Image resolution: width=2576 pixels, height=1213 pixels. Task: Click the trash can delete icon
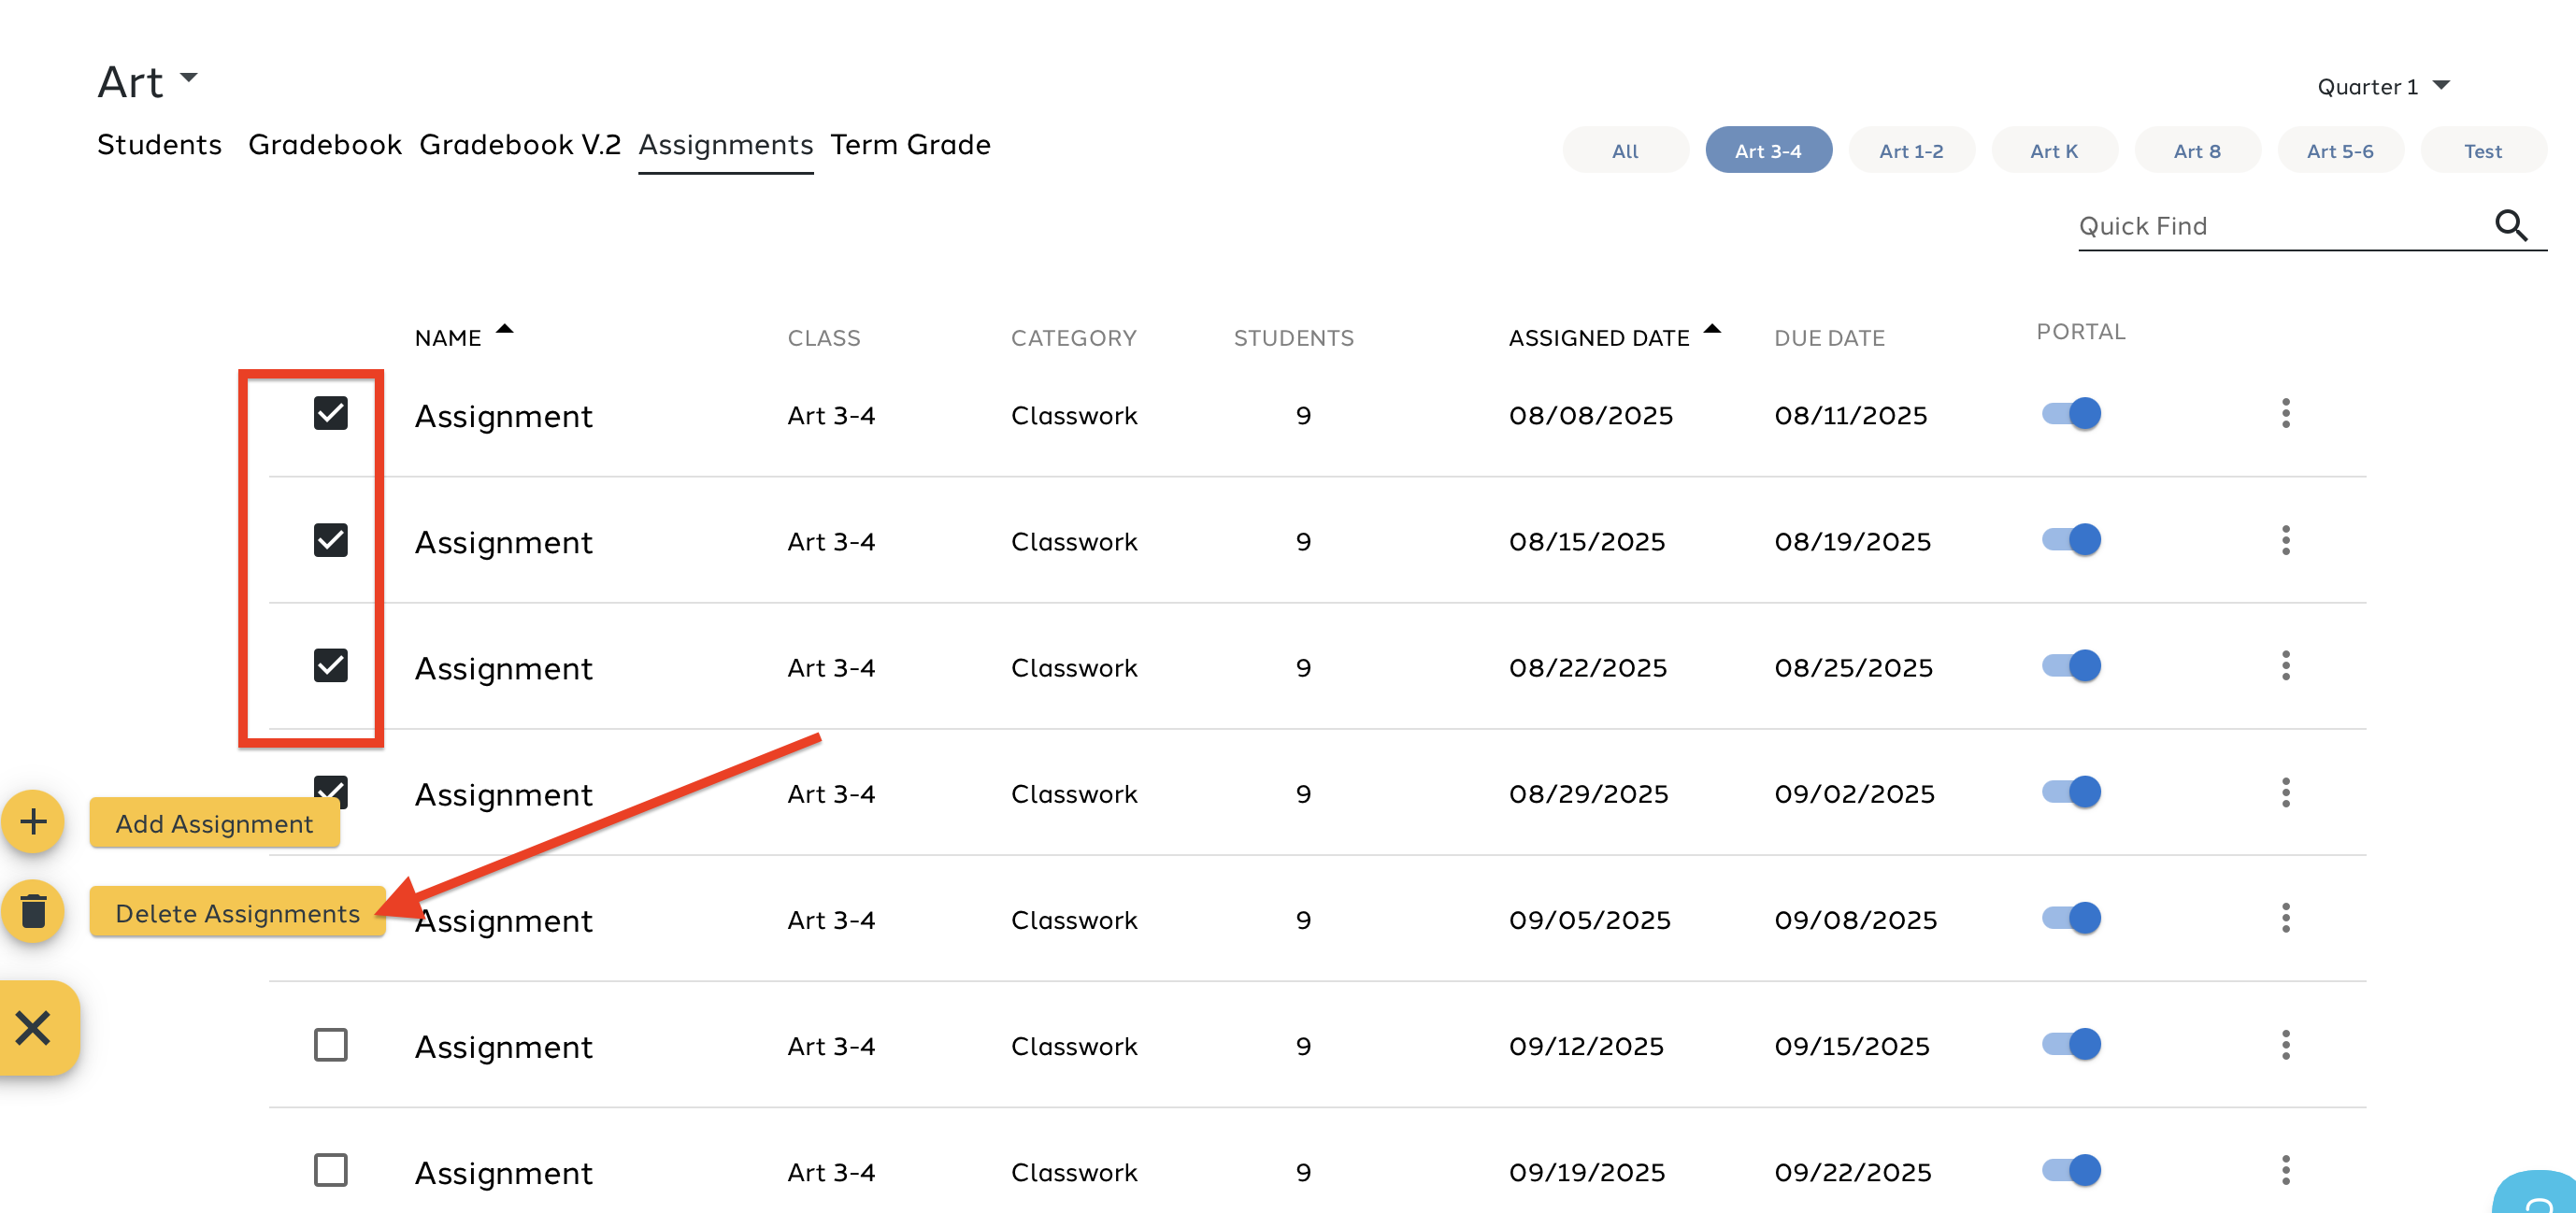pyautogui.click(x=33, y=911)
